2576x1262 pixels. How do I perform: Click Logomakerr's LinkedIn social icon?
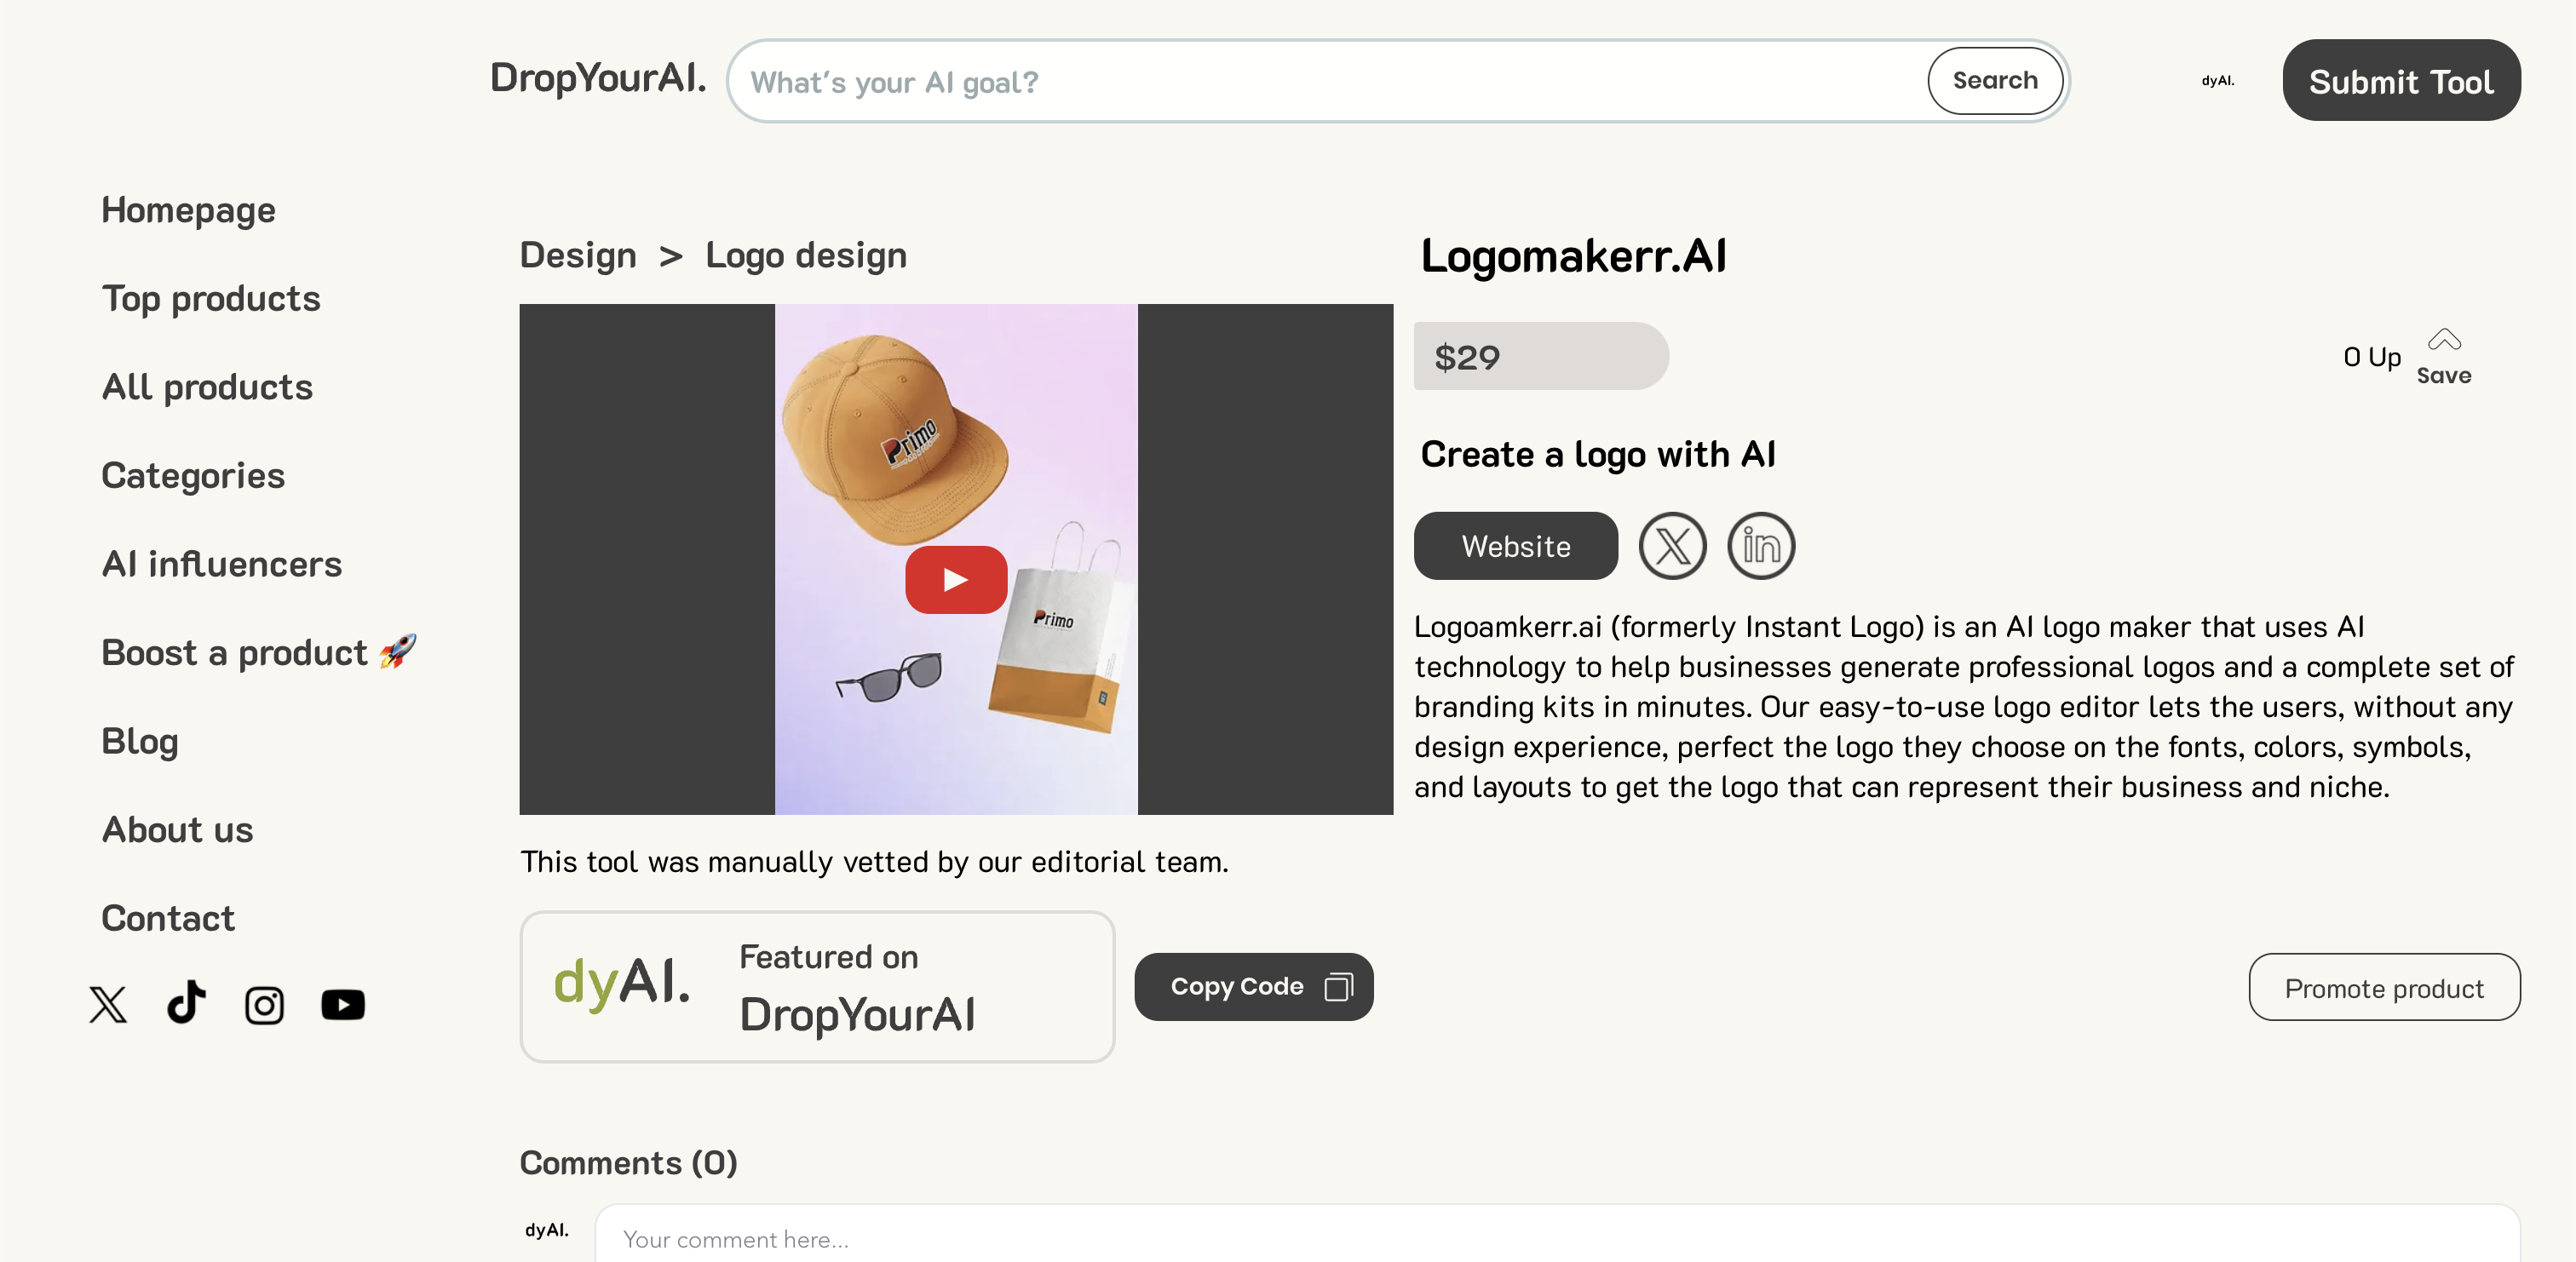point(1761,546)
